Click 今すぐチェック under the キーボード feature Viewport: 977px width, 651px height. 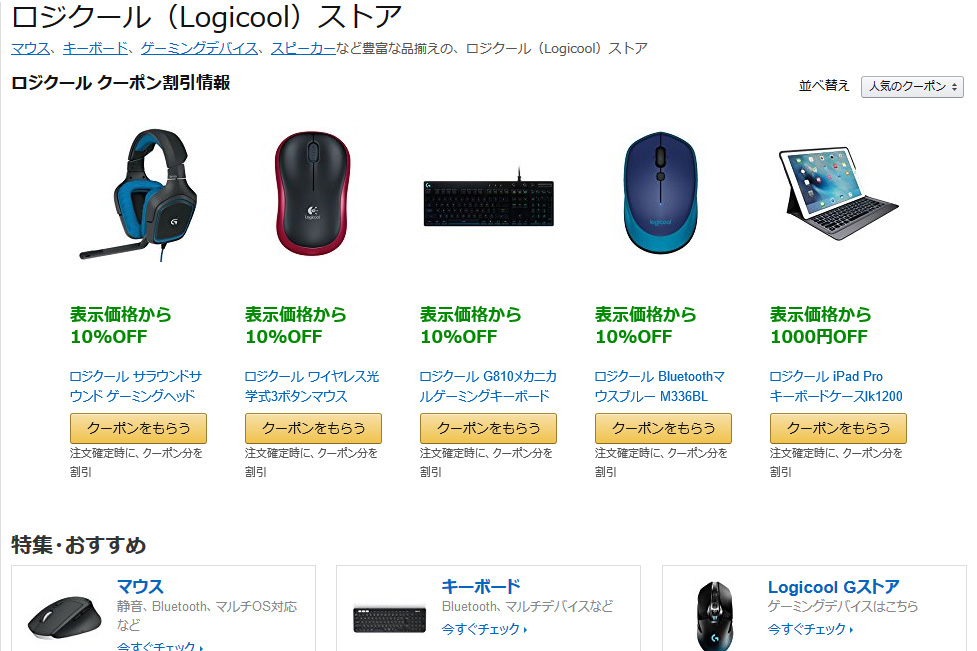pyautogui.click(x=484, y=629)
